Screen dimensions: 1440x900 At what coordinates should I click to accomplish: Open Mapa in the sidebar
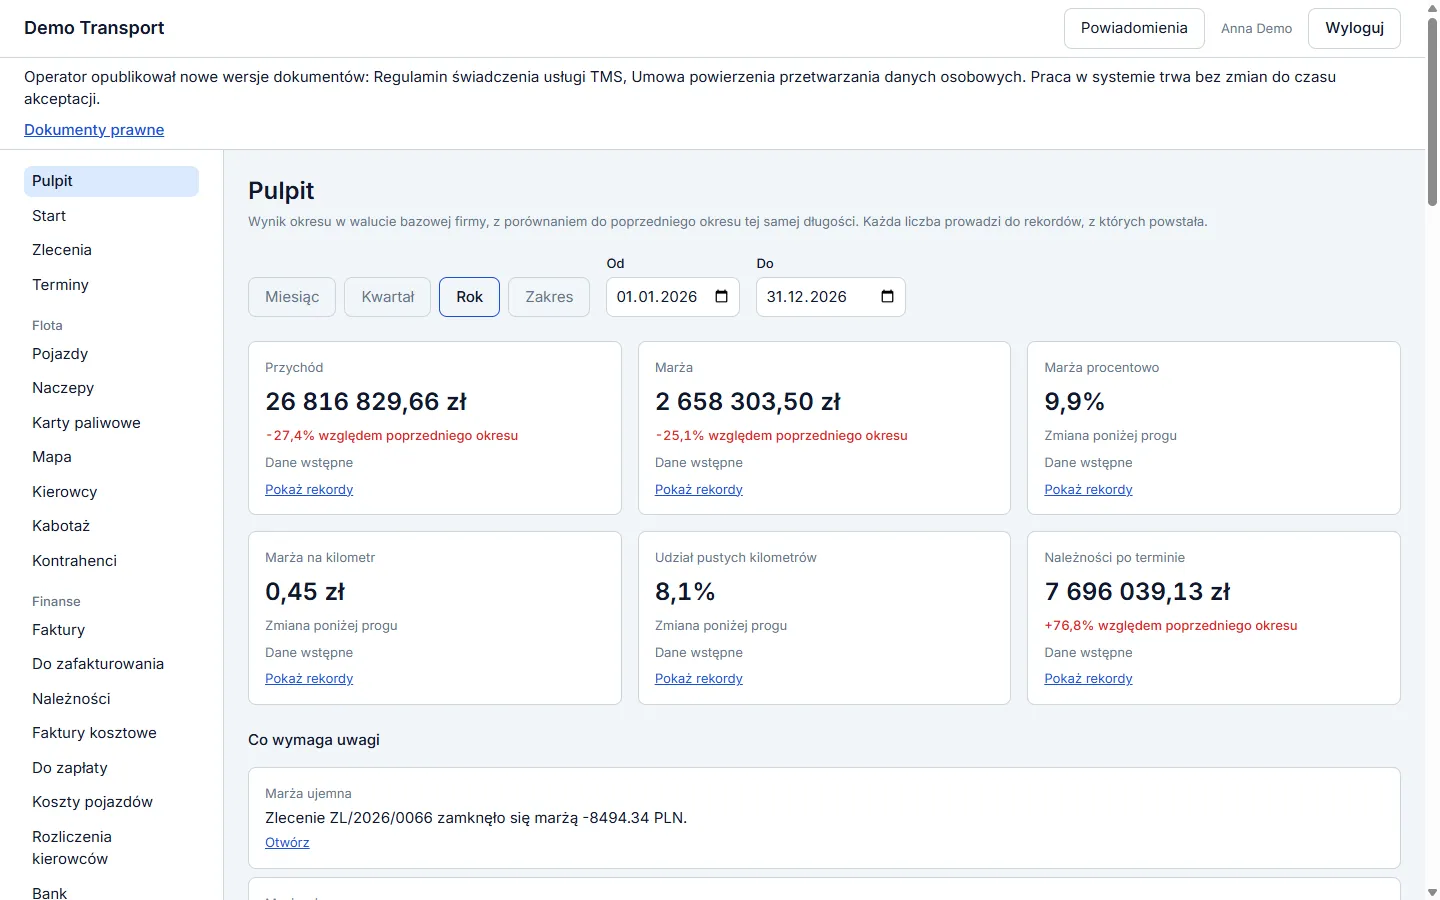(111, 457)
